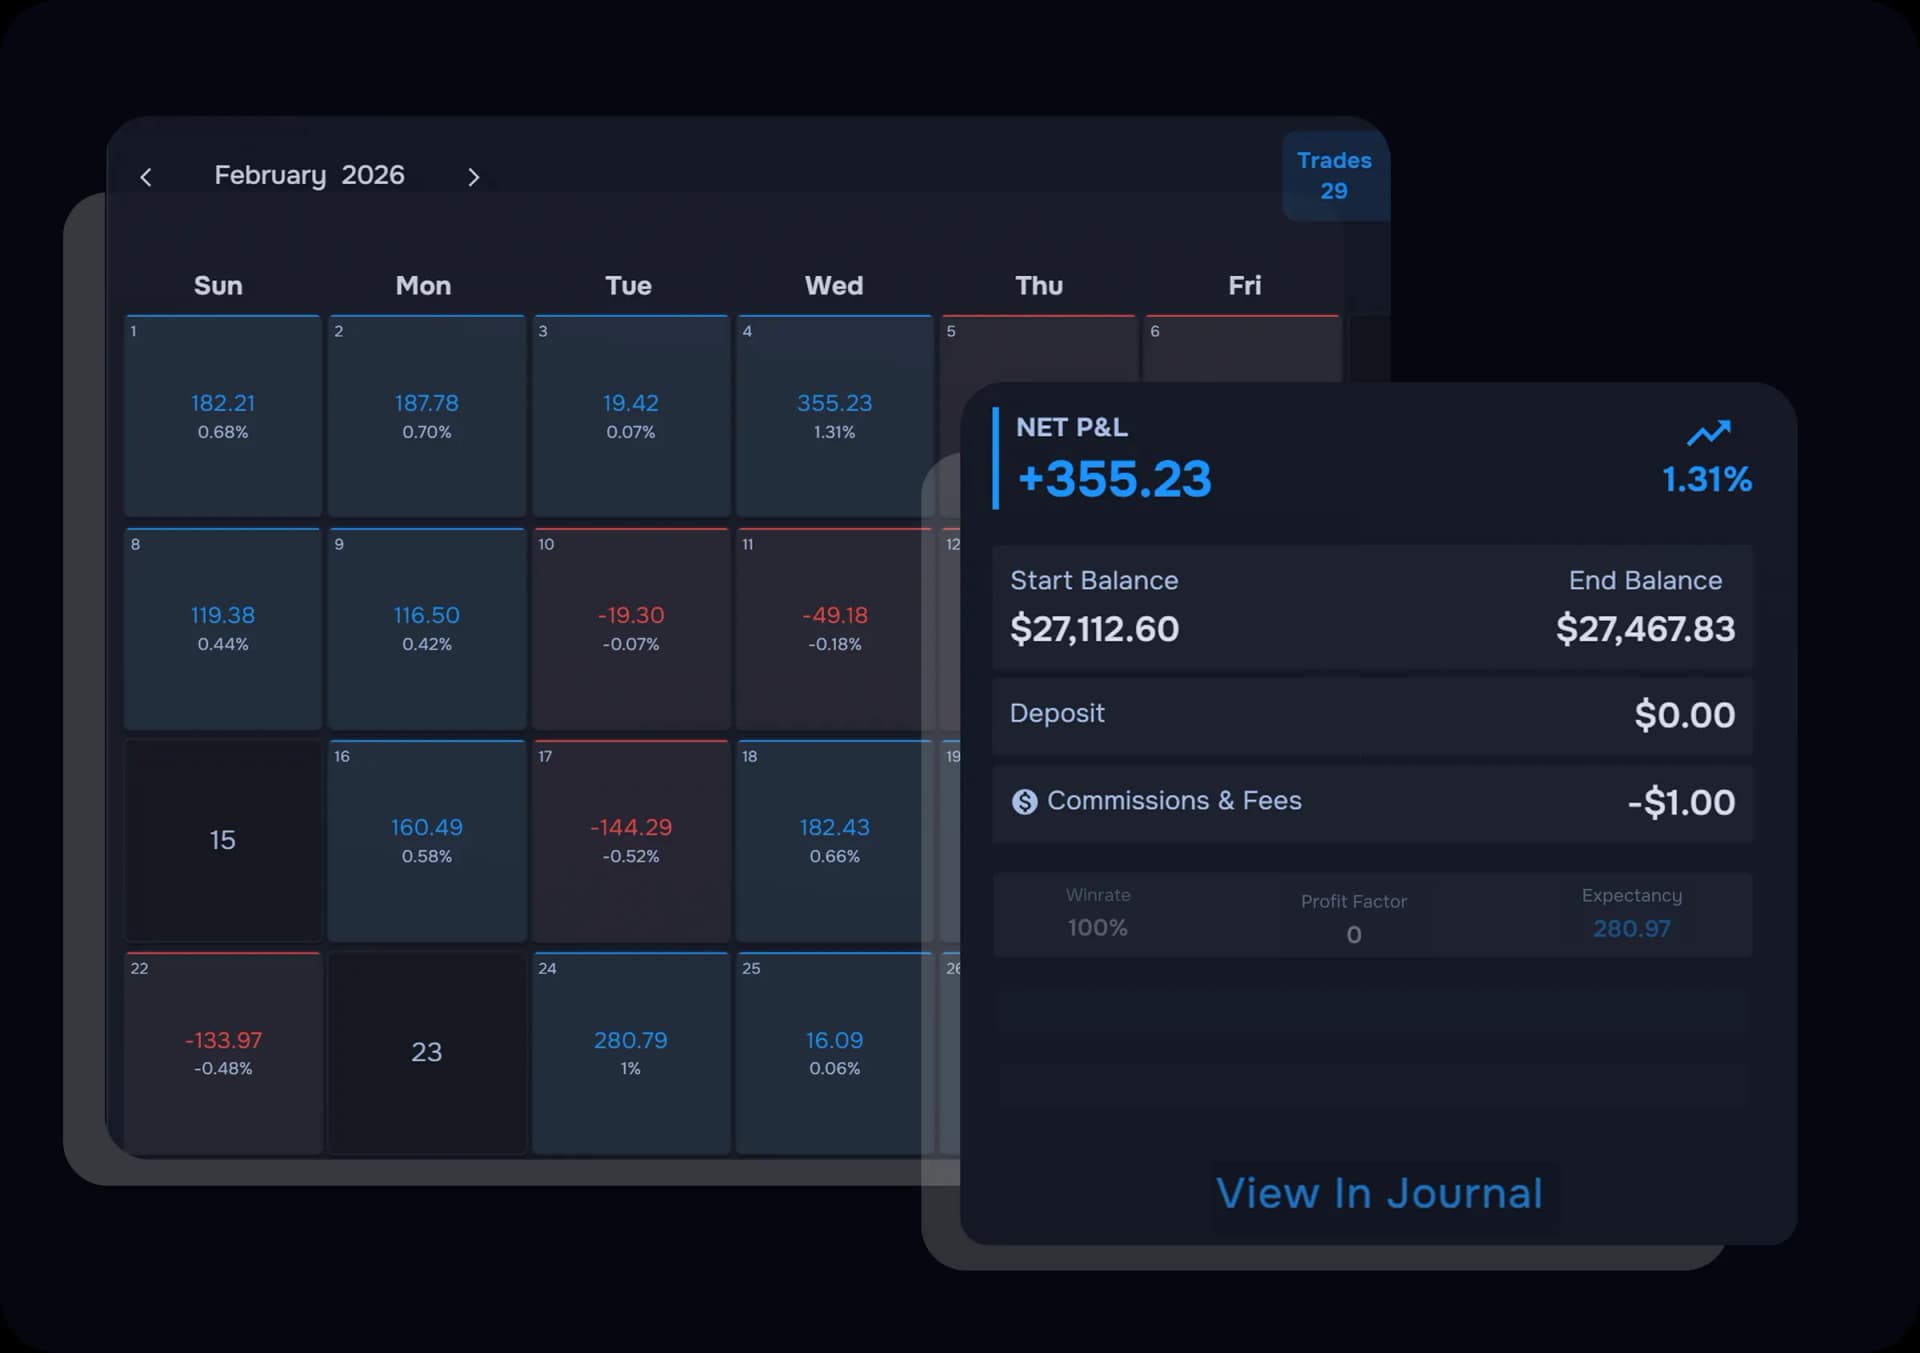Click the dollar coin icon beside Commissions & Fees
This screenshot has width=1920, height=1353.
tap(1024, 802)
